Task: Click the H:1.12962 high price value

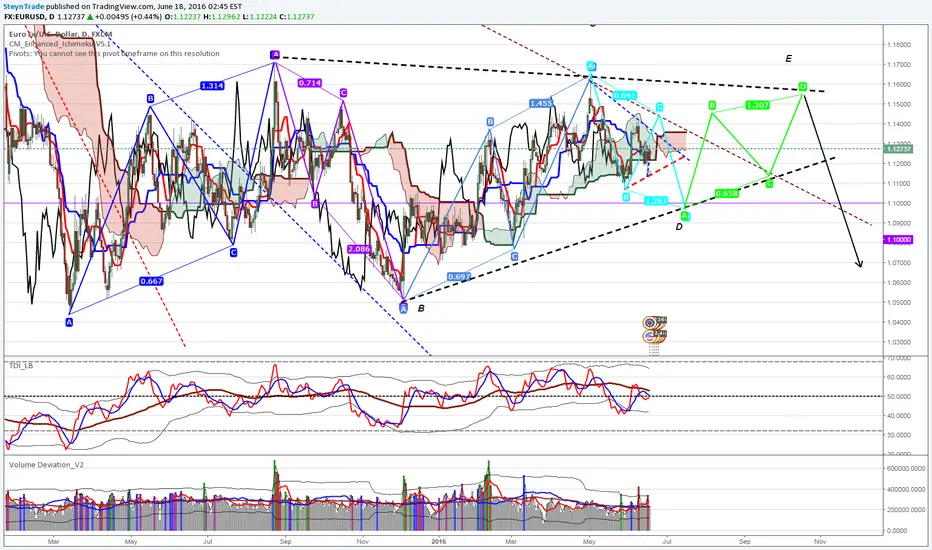Action: pos(221,17)
